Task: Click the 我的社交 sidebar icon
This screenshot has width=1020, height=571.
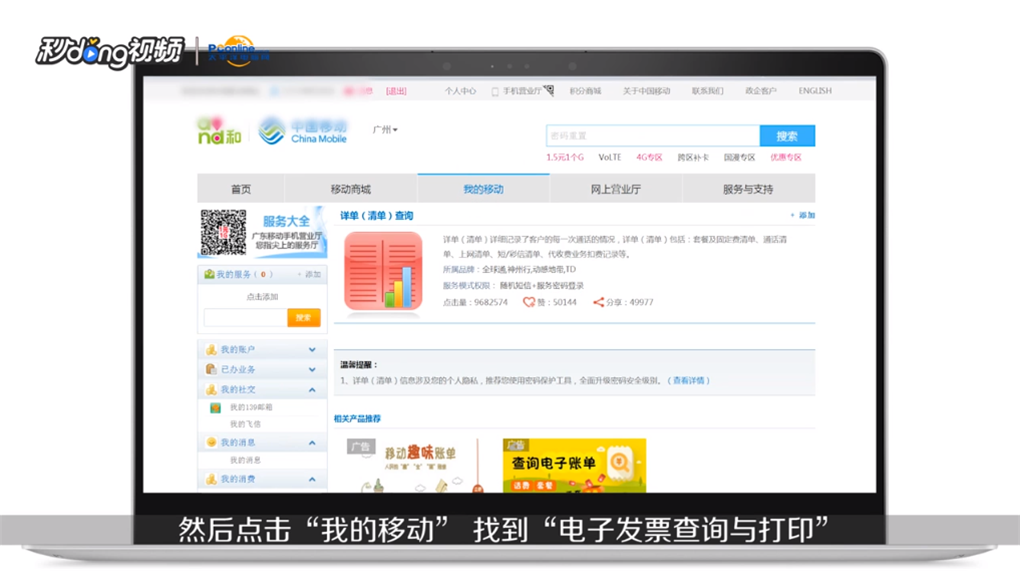Action: (x=211, y=390)
